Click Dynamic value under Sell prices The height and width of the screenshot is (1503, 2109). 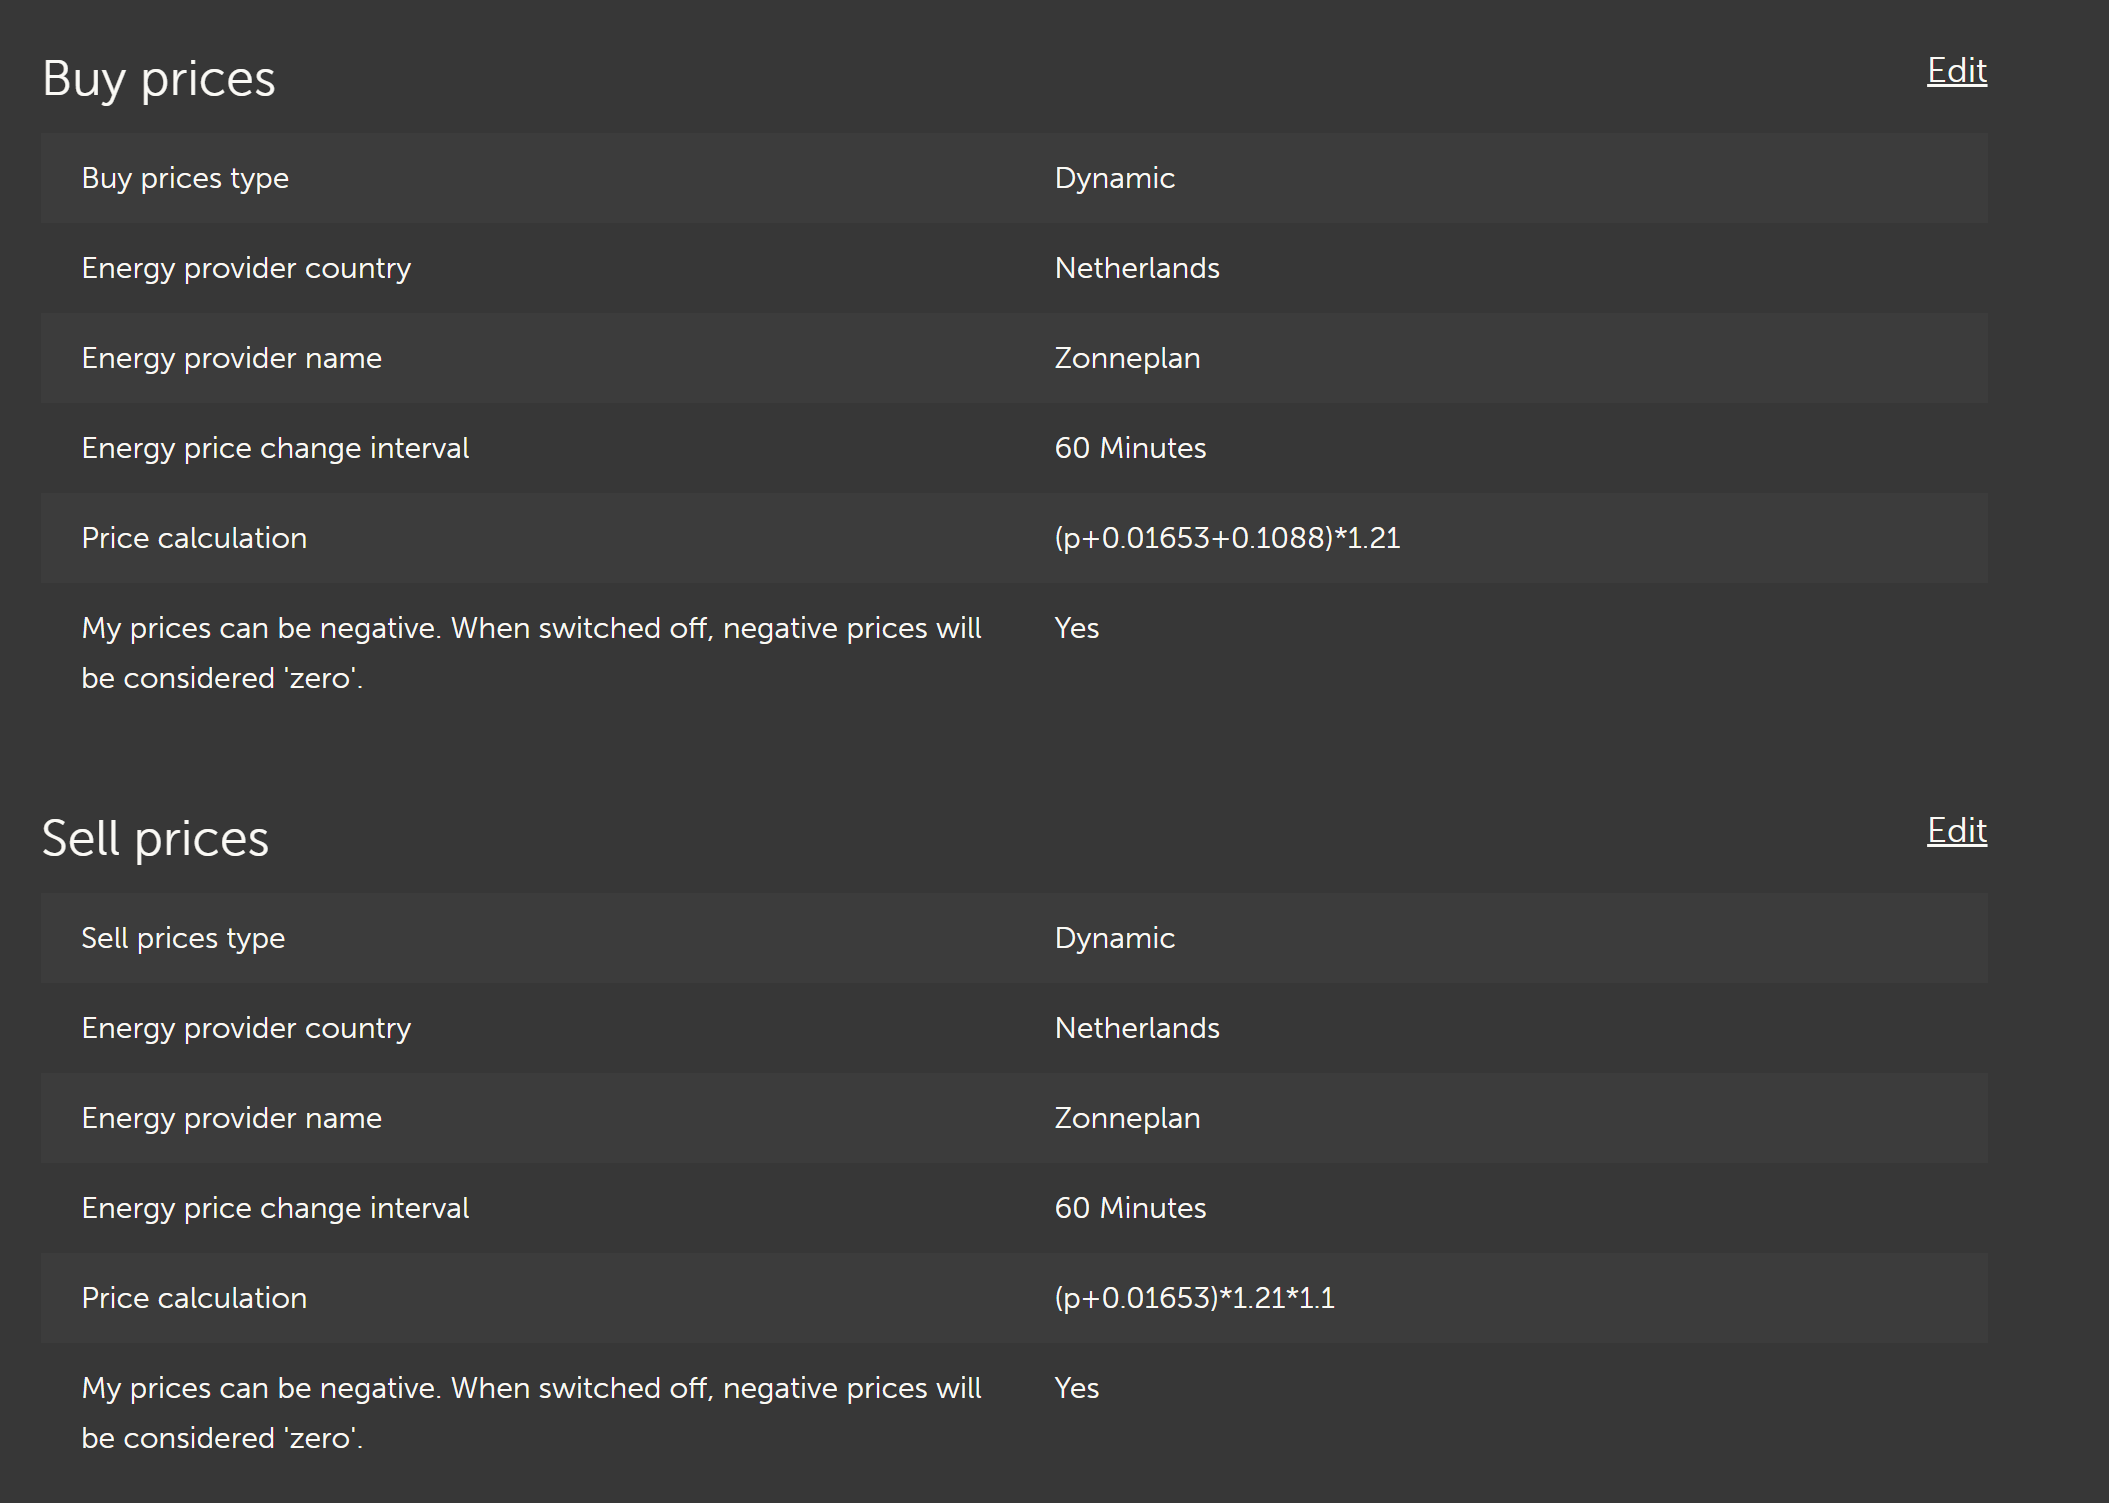coord(1114,938)
